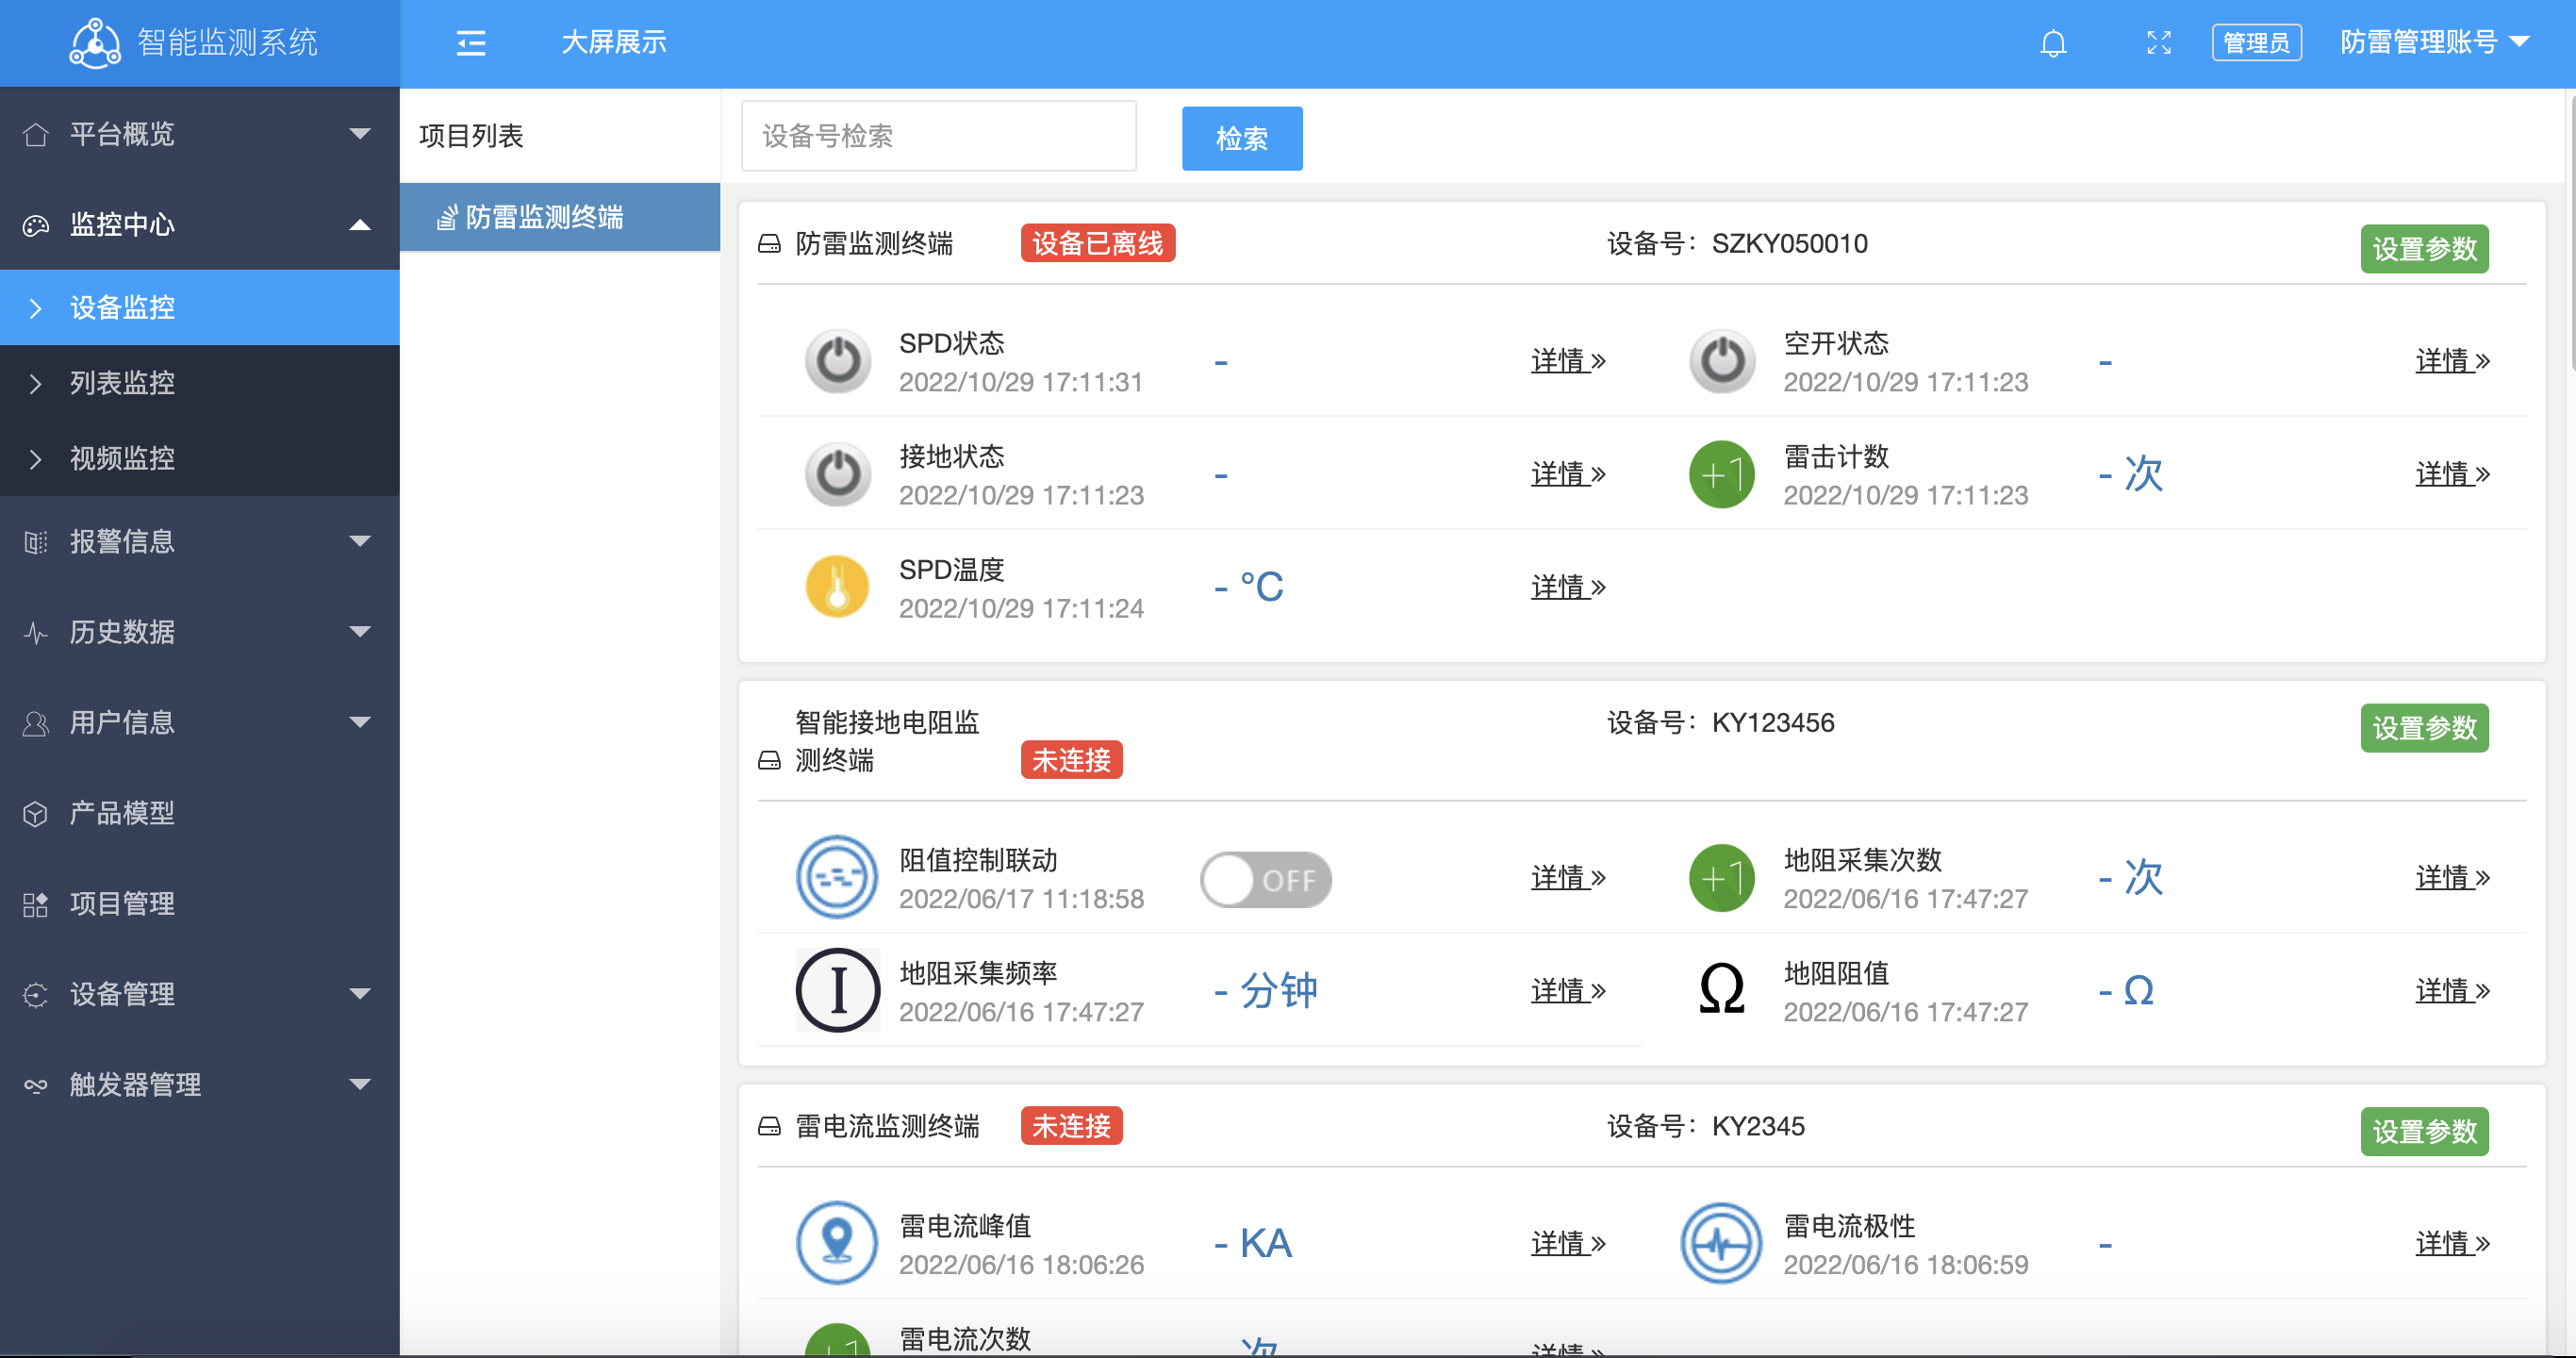Open 报警信息 via its bell icon
2576x1358 pixels.
[35, 541]
